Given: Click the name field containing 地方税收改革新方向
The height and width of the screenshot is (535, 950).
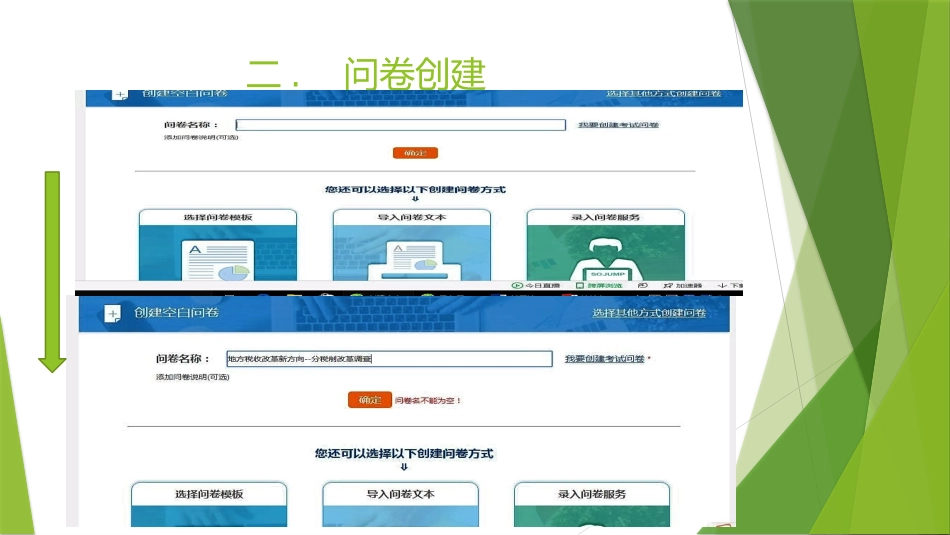Looking at the screenshot, I should tap(389, 359).
